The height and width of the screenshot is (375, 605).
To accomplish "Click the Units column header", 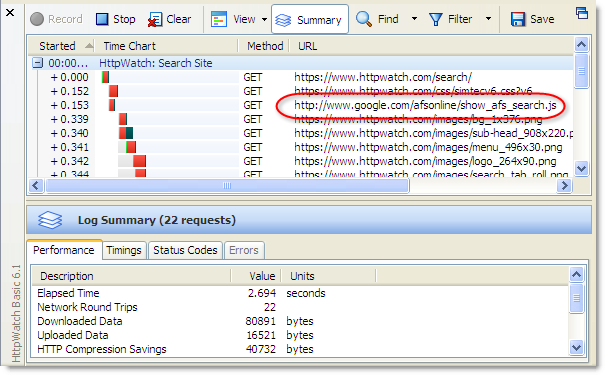I will pos(328,276).
